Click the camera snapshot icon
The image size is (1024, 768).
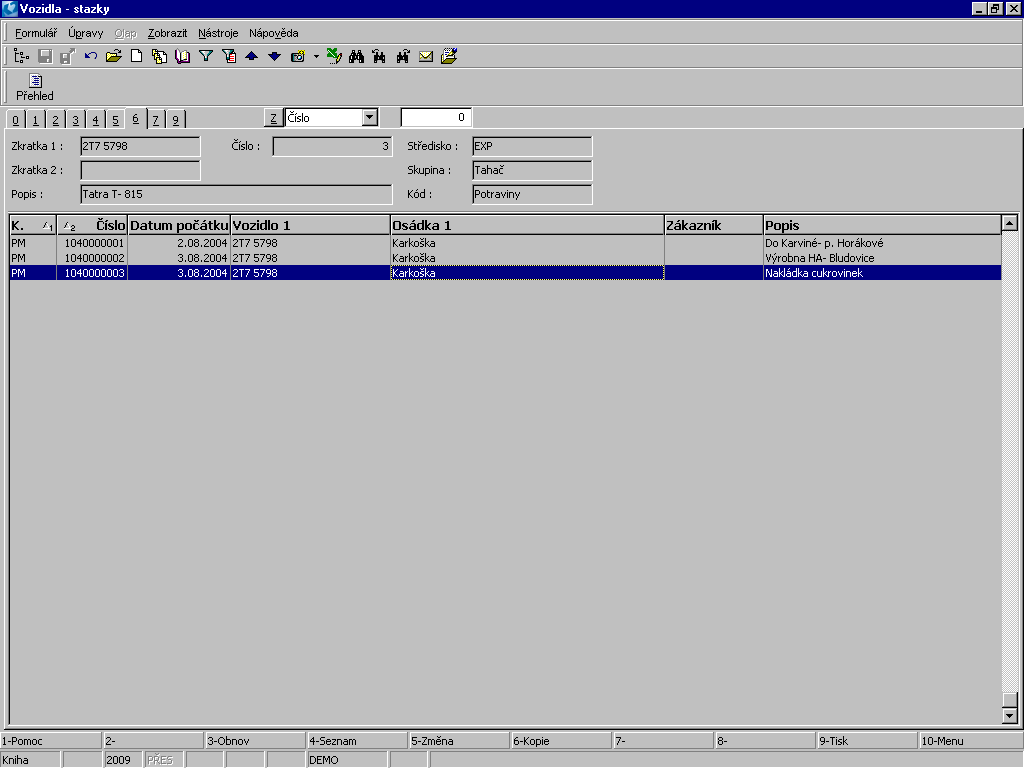tap(298, 57)
